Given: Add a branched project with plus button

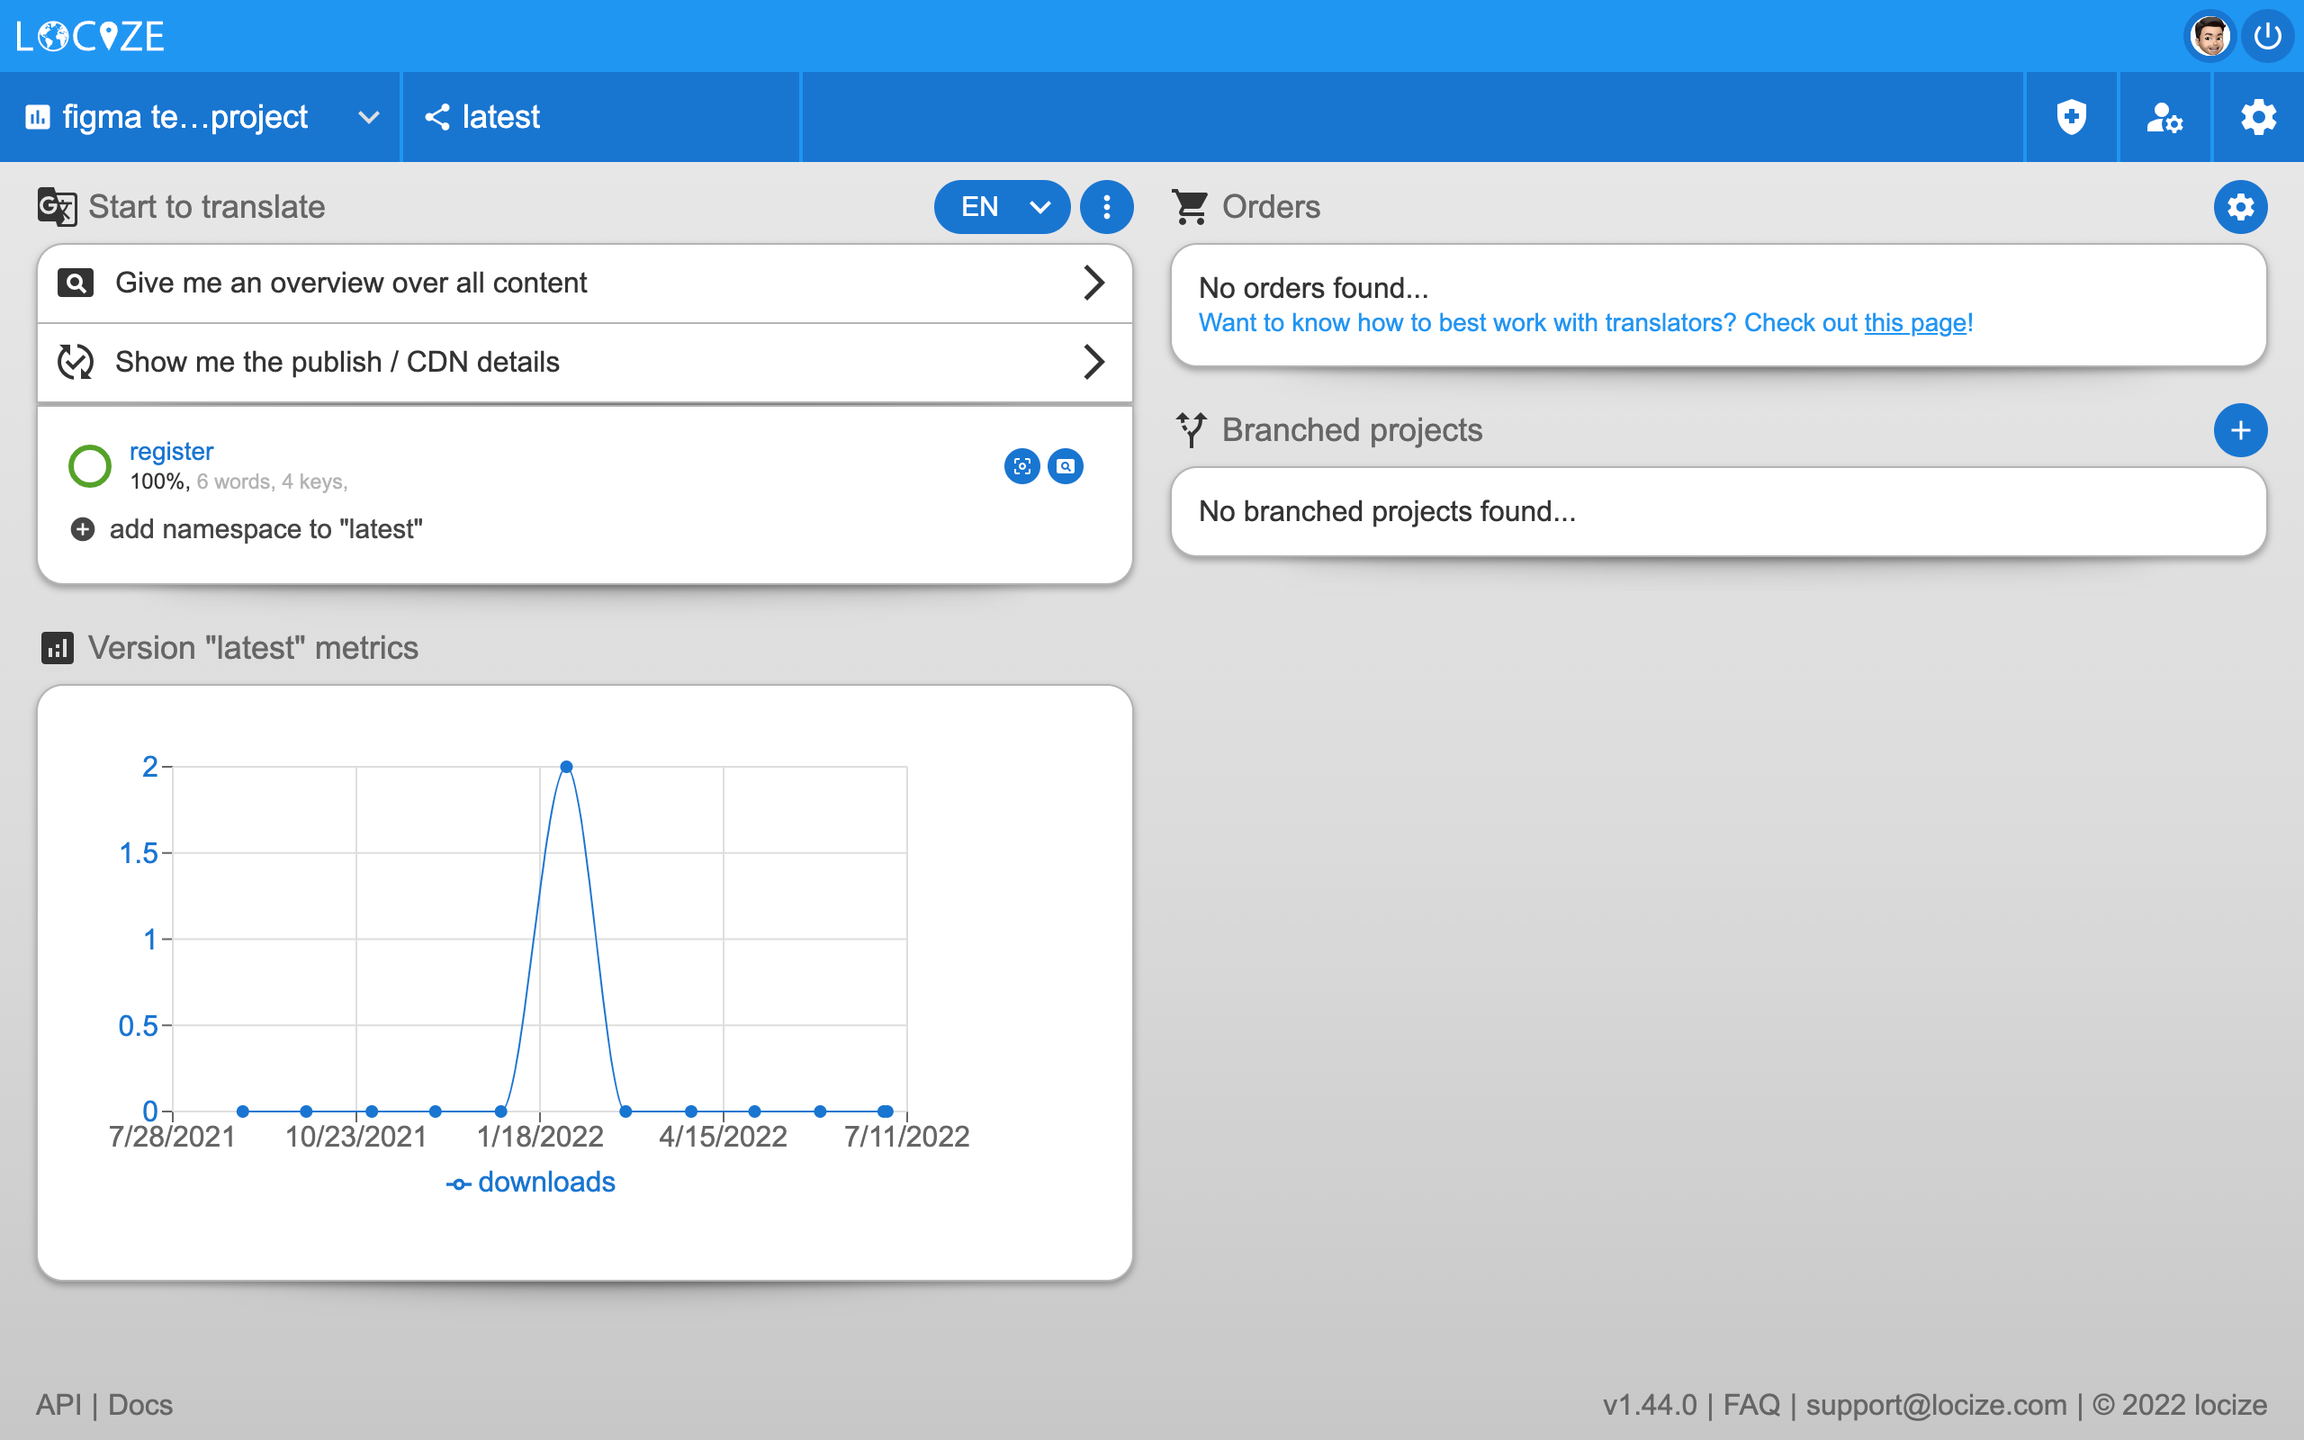Looking at the screenshot, I should (2240, 430).
